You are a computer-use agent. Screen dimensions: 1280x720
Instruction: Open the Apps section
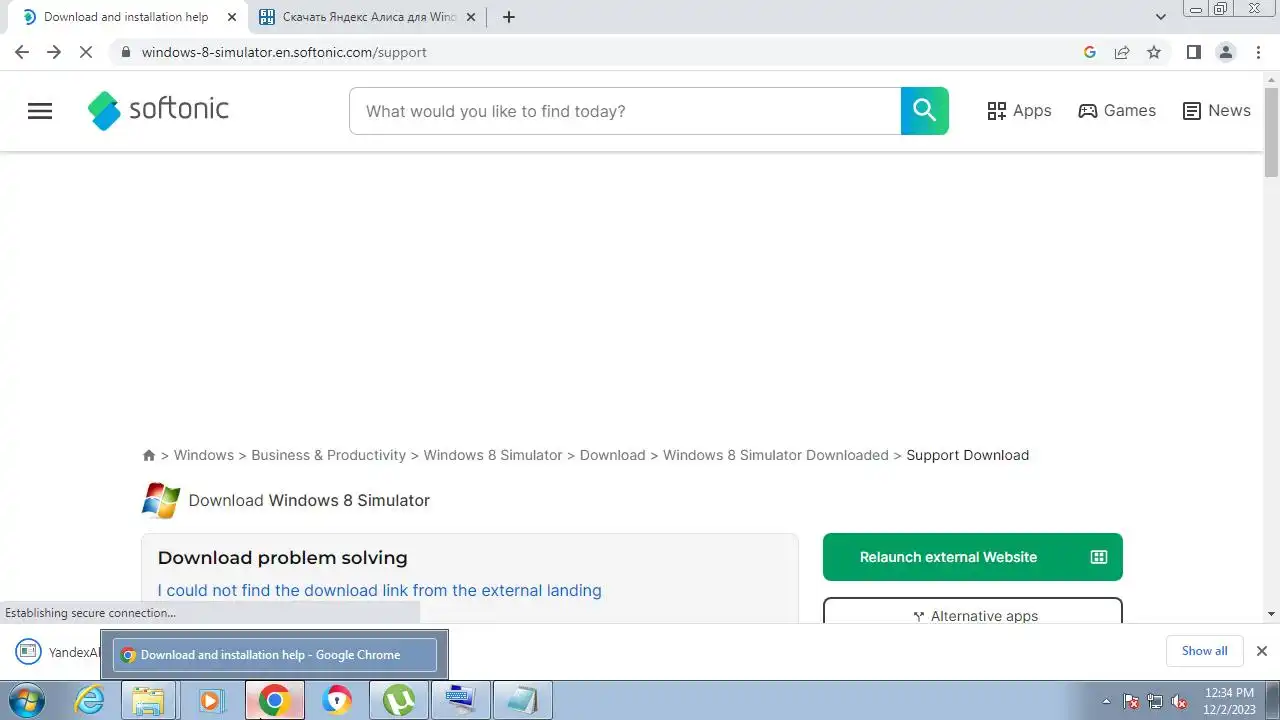1019,111
